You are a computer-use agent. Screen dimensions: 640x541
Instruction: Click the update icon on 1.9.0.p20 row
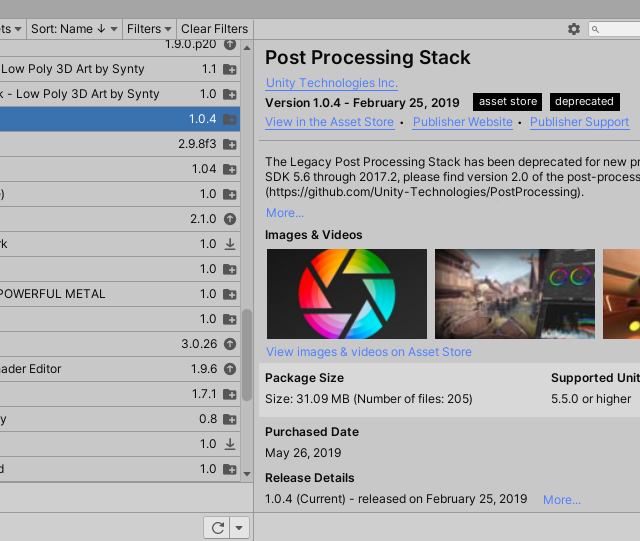230,44
